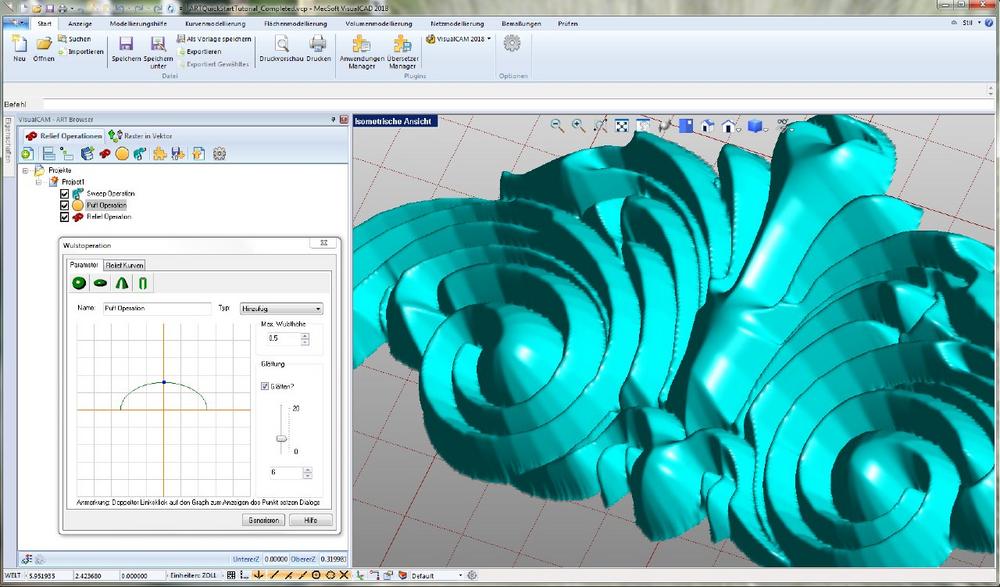1000x587 pixels.
Task: Click the Glättung slider handle
Action: point(282,439)
